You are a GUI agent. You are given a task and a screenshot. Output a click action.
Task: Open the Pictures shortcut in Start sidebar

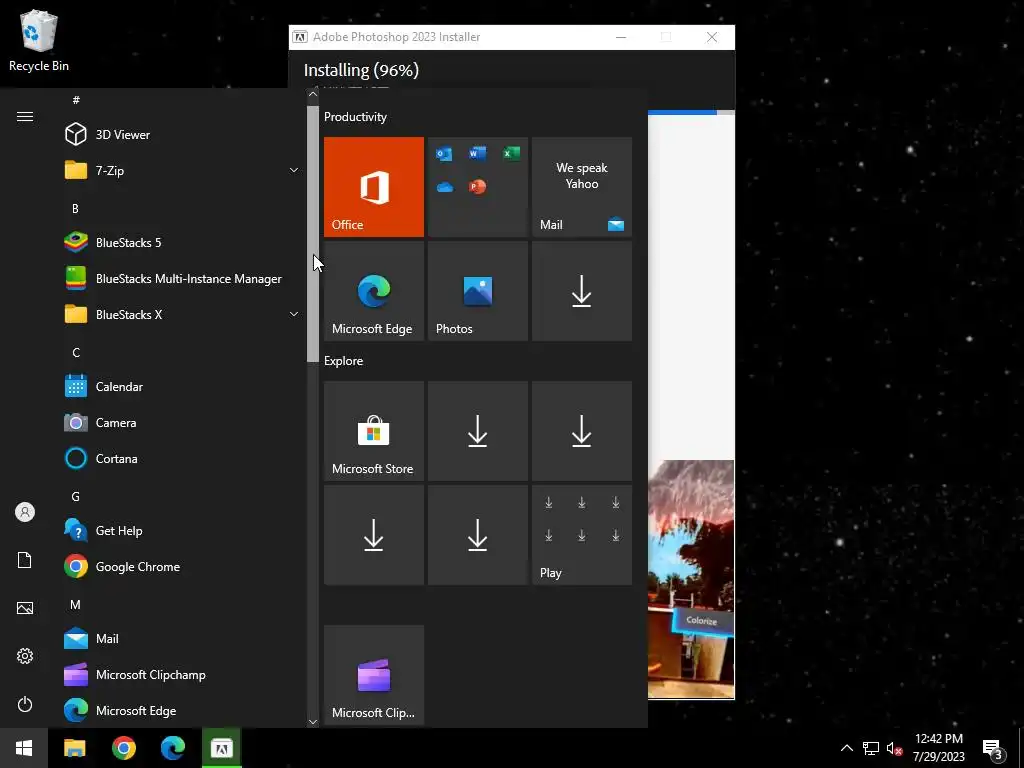(x=25, y=608)
